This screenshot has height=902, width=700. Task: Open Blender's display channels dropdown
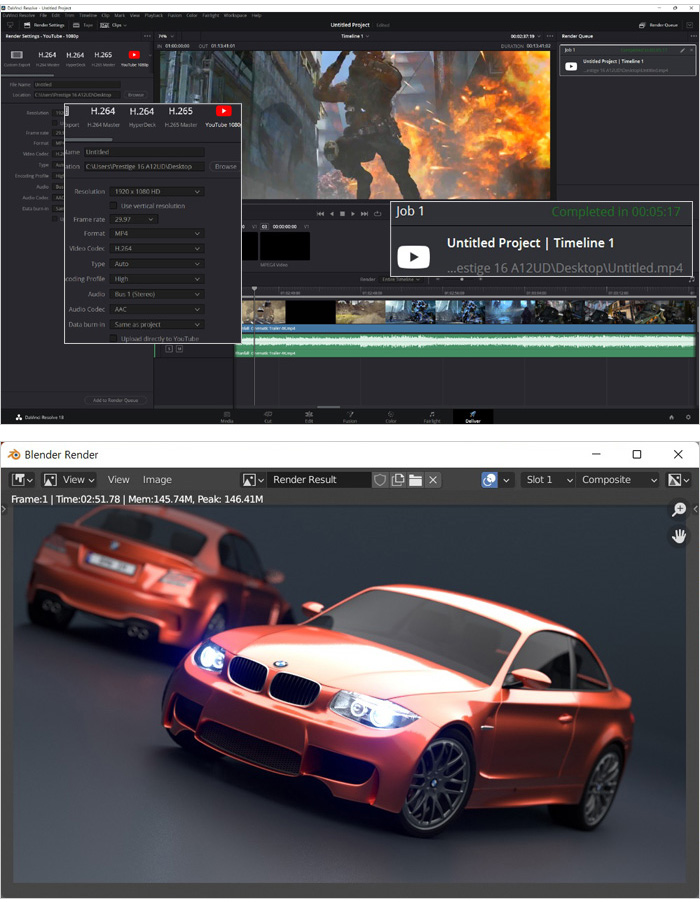[x=679, y=480]
